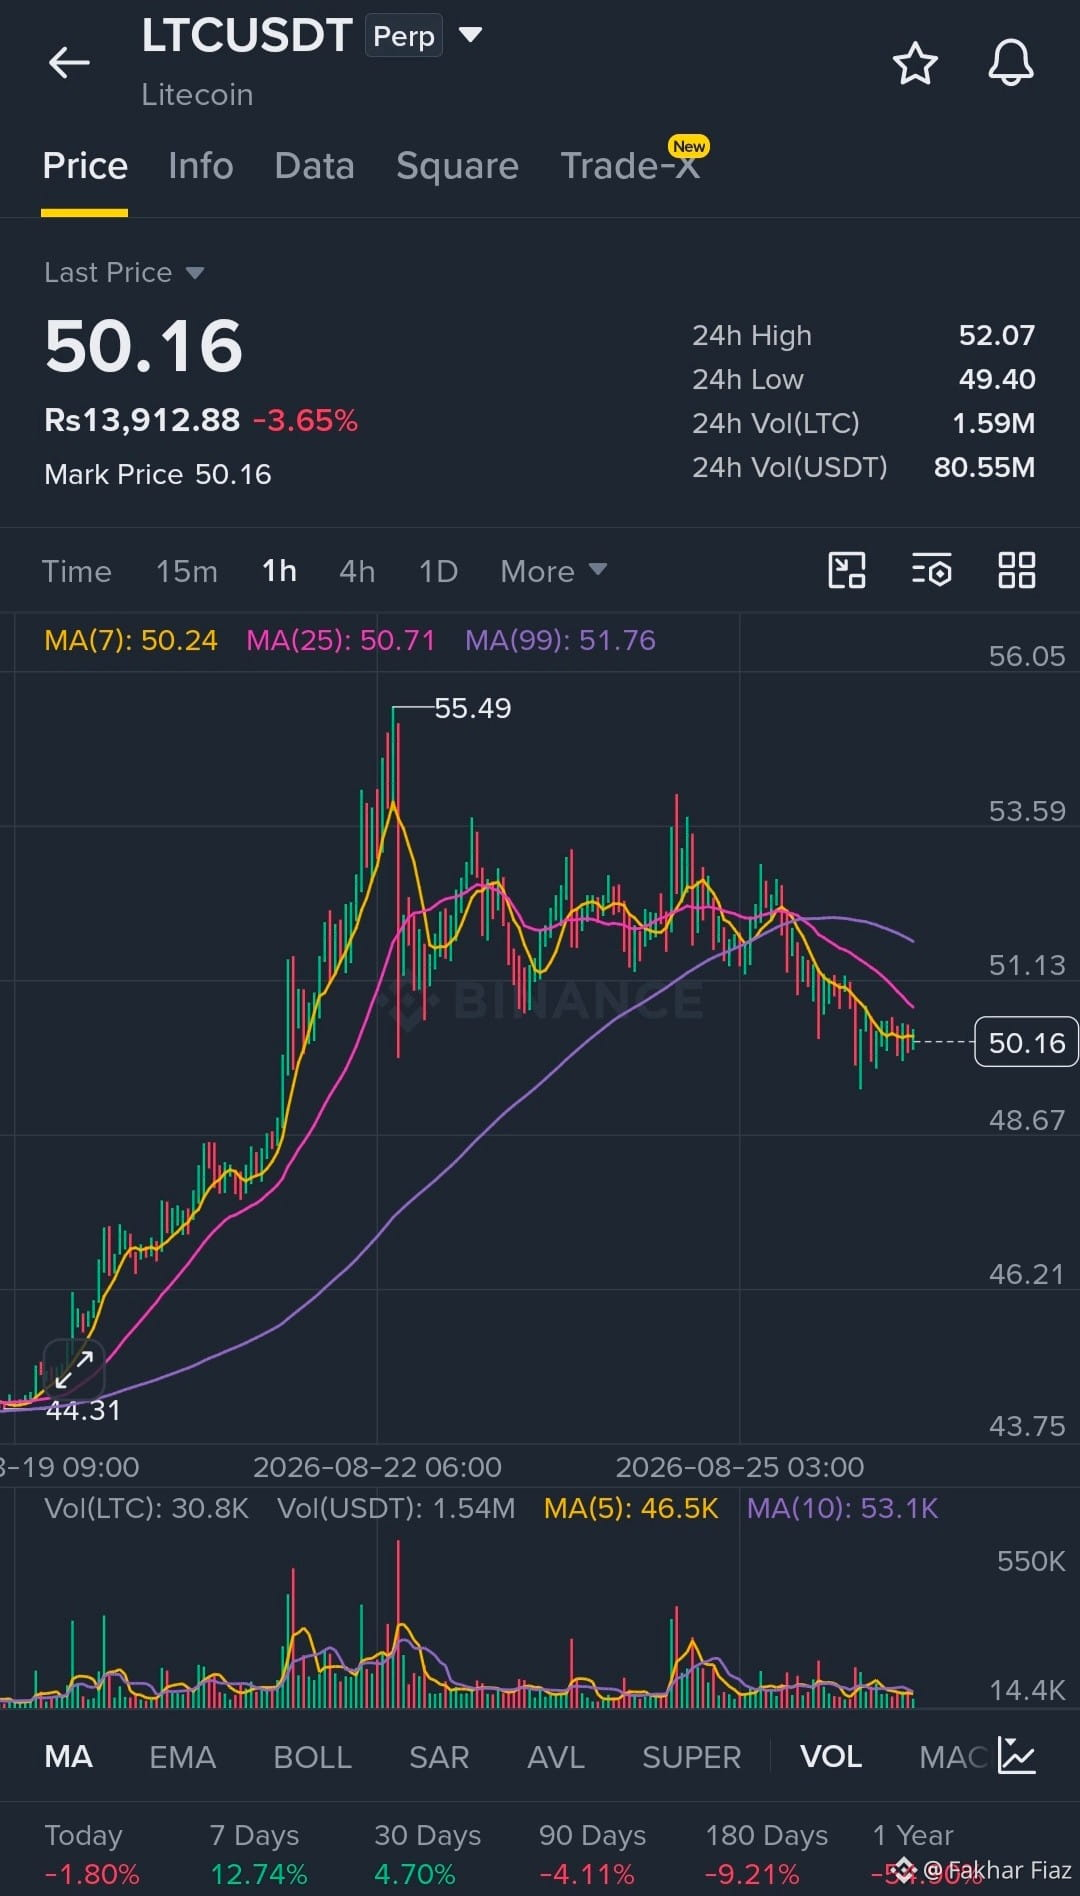
Task: Toggle the BOLL indicator
Action: [x=312, y=1757]
